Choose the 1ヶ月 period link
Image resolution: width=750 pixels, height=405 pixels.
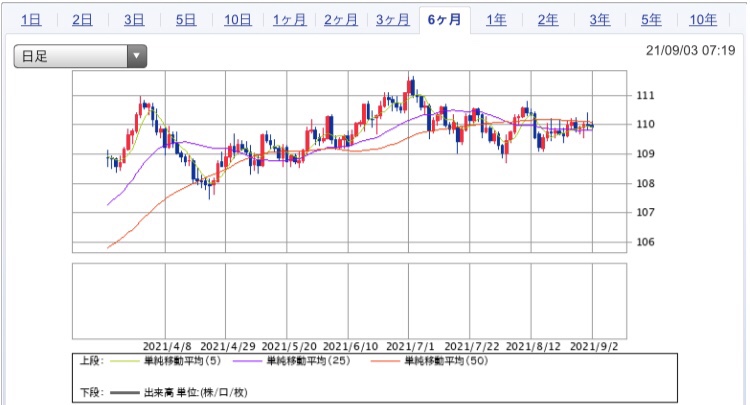coord(289,20)
